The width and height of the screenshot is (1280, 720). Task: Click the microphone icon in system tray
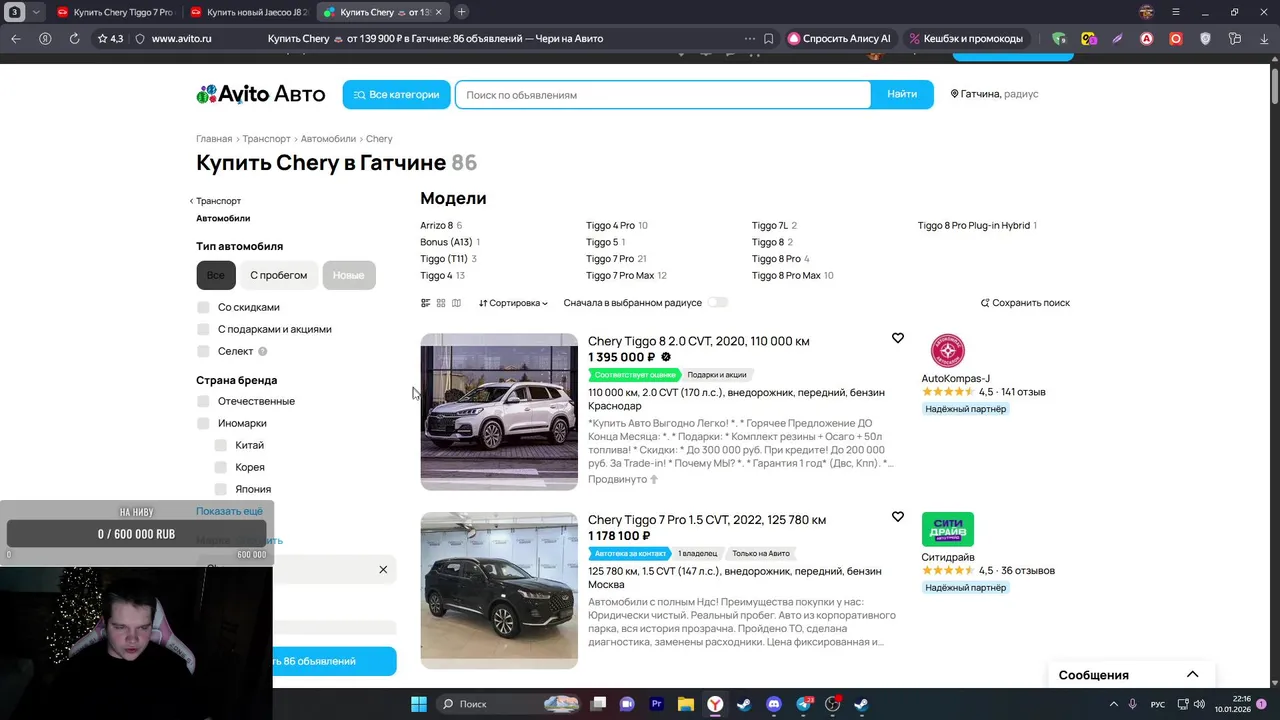(x=1132, y=704)
